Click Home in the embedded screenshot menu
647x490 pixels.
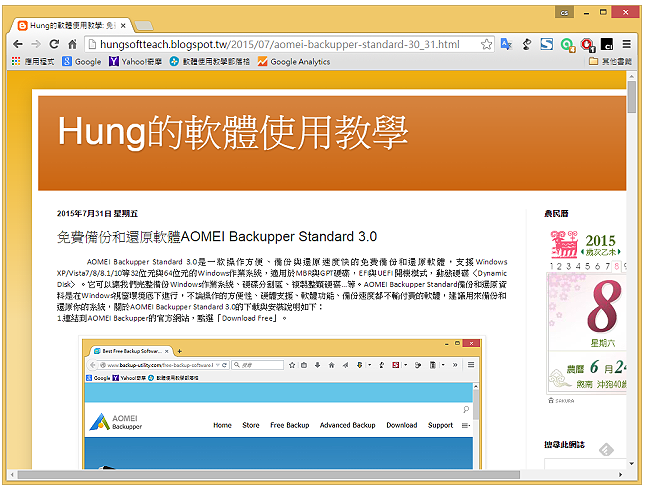coord(222,425)
